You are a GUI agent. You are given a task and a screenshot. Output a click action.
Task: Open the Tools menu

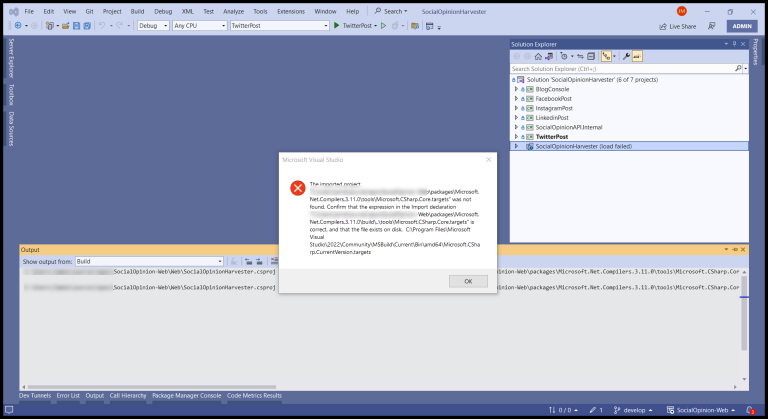click(x=260, y=11)
